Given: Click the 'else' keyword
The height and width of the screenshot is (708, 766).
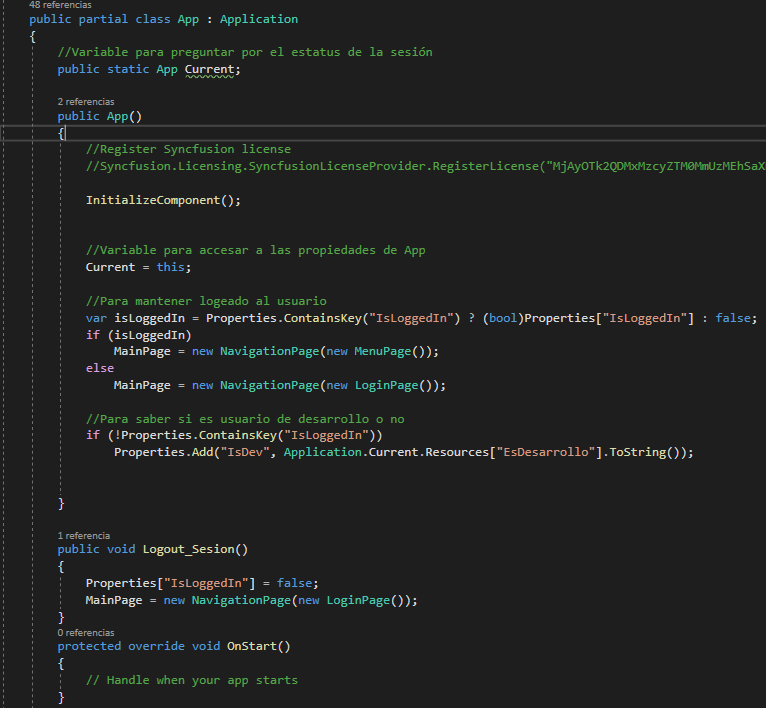Looking at the screenshot, I should click(100, 368).
